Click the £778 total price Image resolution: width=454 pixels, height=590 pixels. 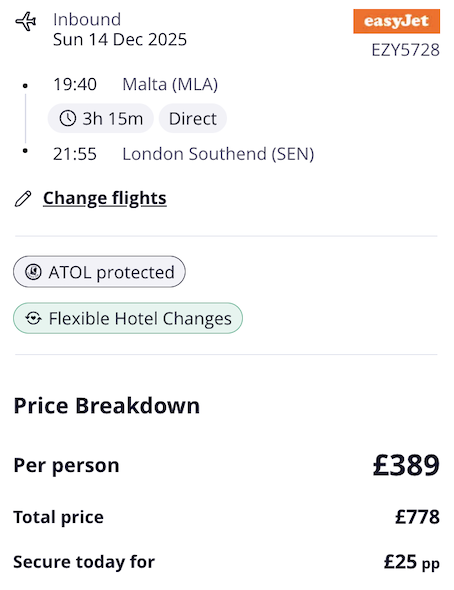(417, 517)
